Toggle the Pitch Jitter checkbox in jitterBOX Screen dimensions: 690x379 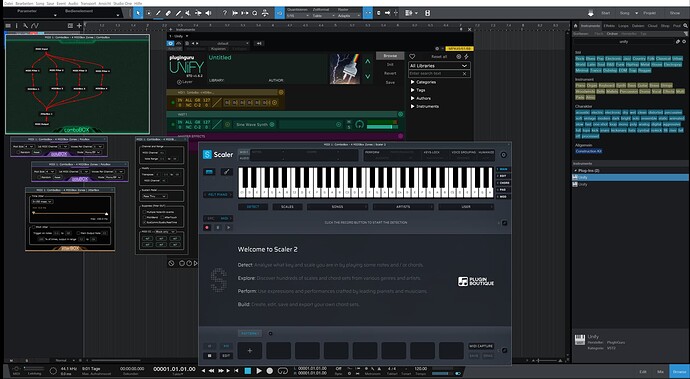pos(33,228)
